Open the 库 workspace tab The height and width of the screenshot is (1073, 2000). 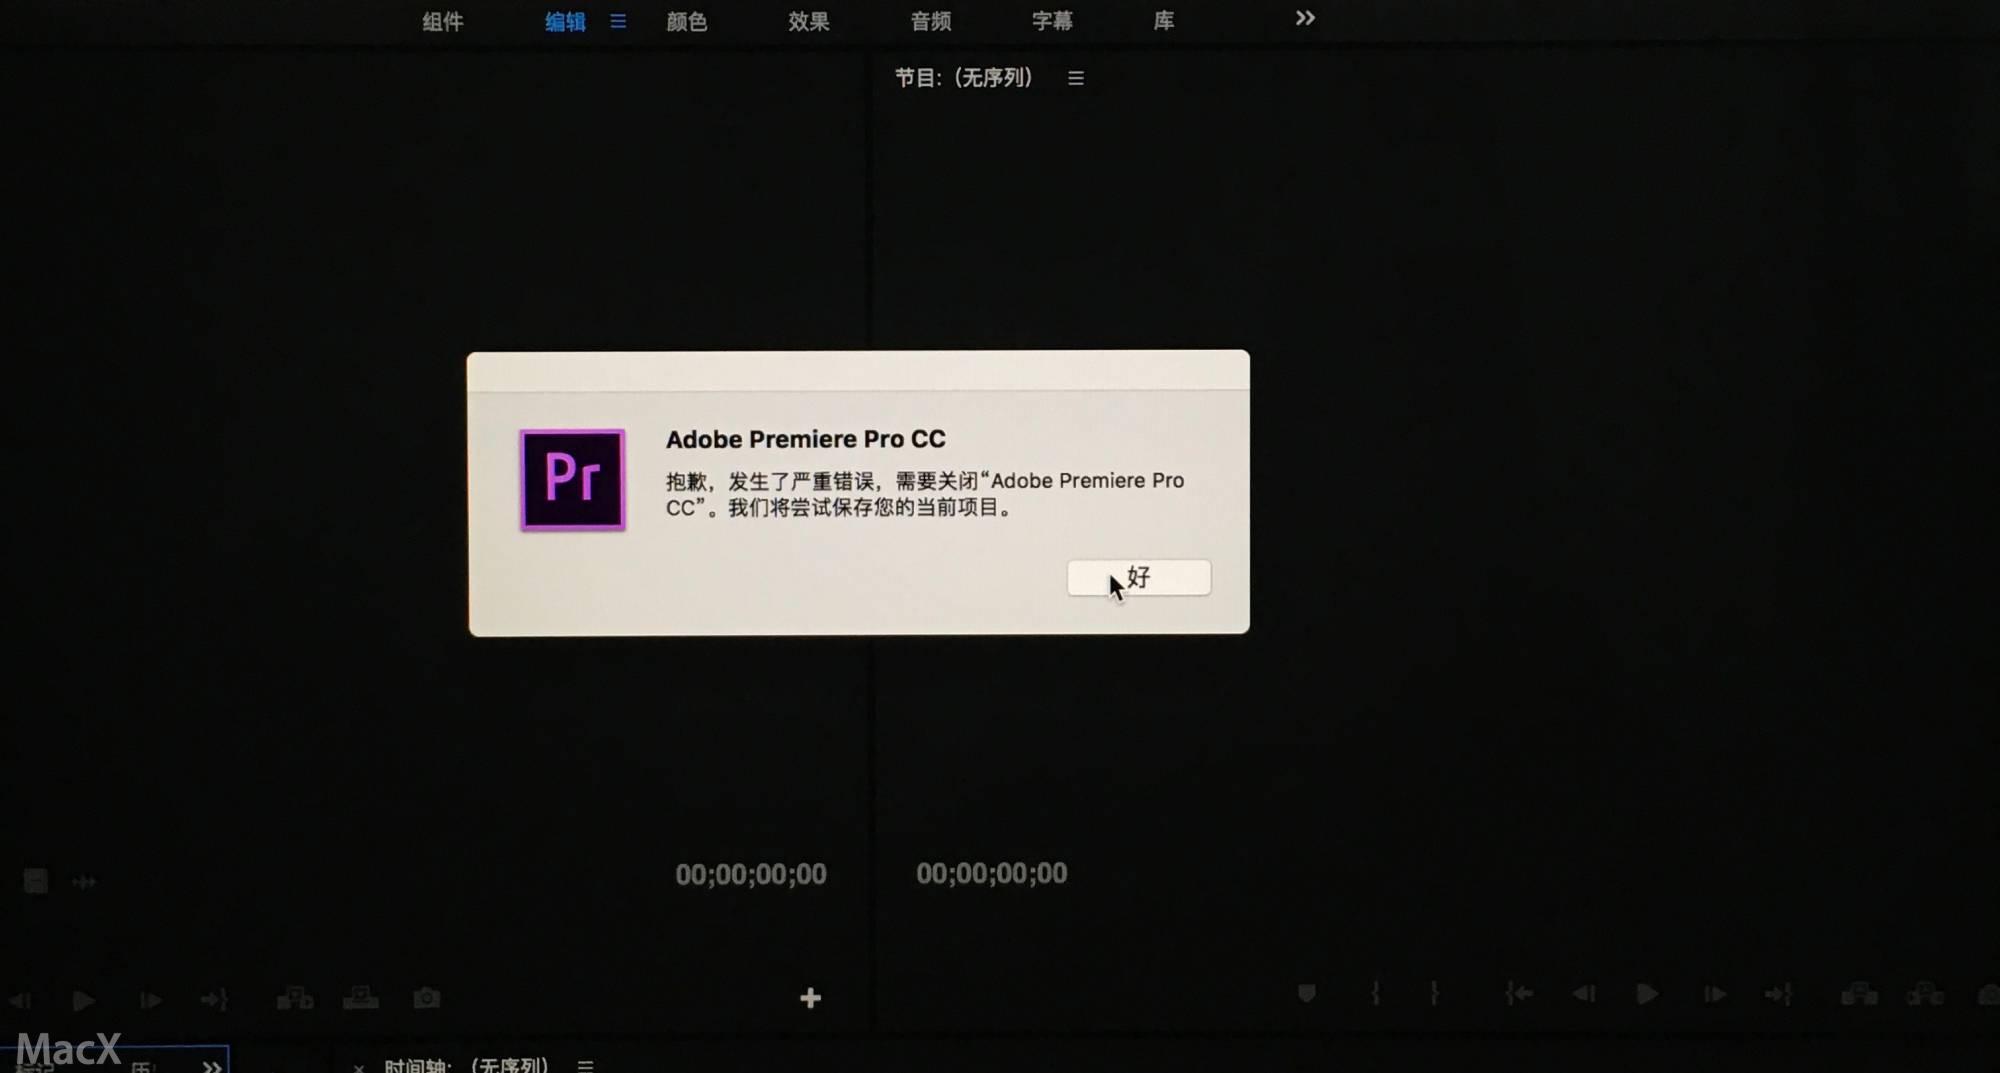coord(1164,21)
